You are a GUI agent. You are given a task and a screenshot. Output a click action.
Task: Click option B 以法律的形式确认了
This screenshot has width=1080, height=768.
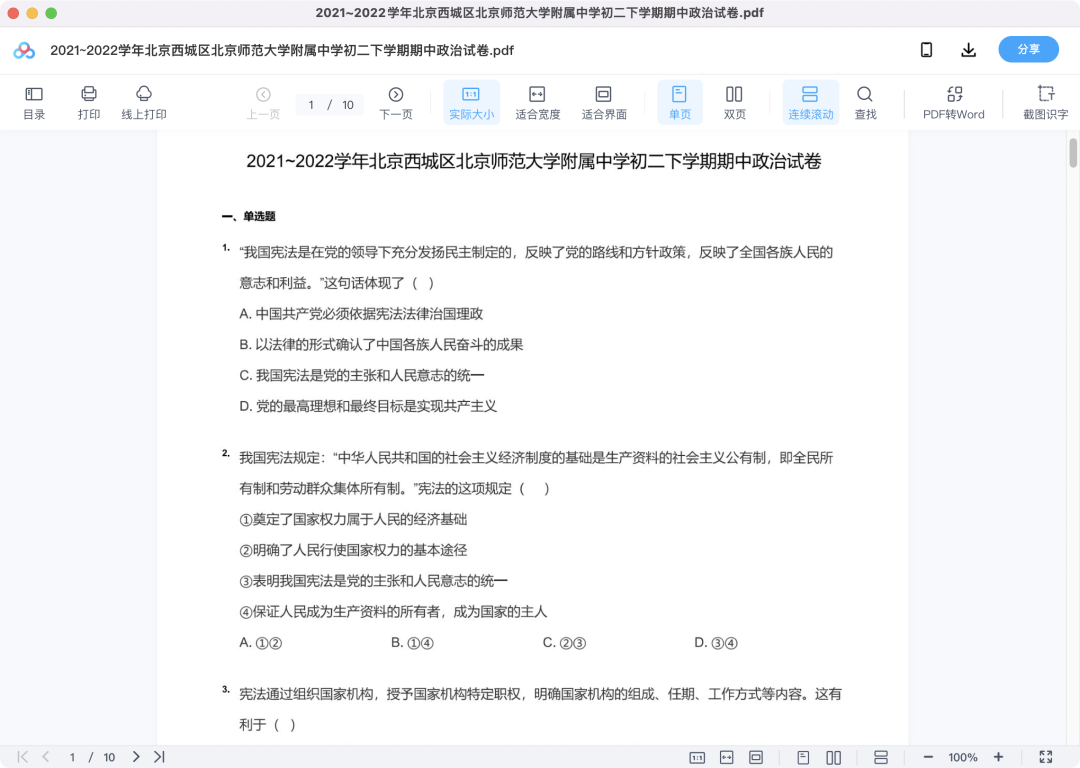coord(381,344)
